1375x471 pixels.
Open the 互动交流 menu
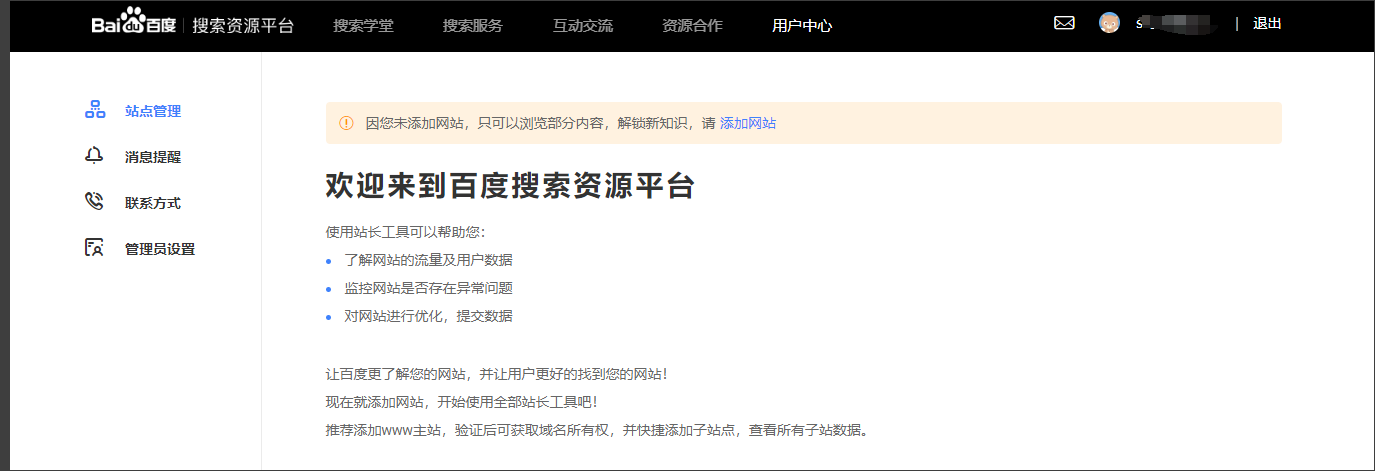[583, 25]
